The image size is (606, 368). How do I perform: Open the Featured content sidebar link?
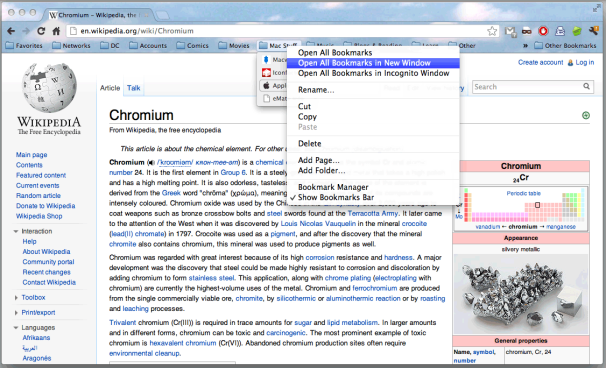41,175
